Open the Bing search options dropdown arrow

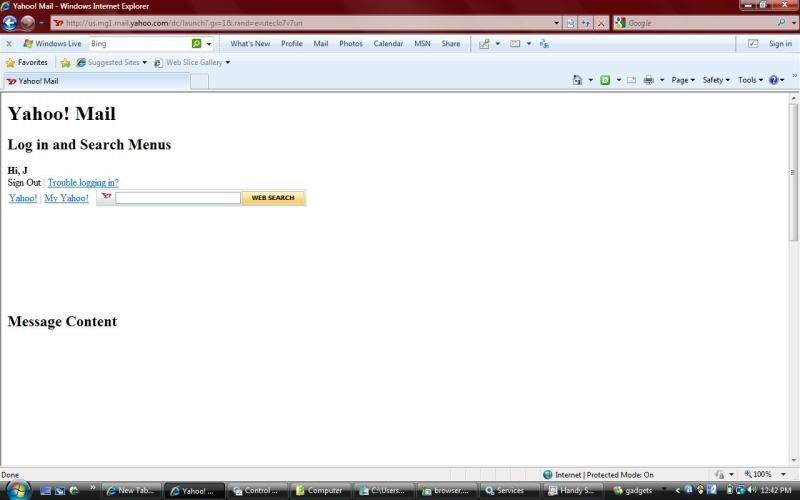pos(209,44)
